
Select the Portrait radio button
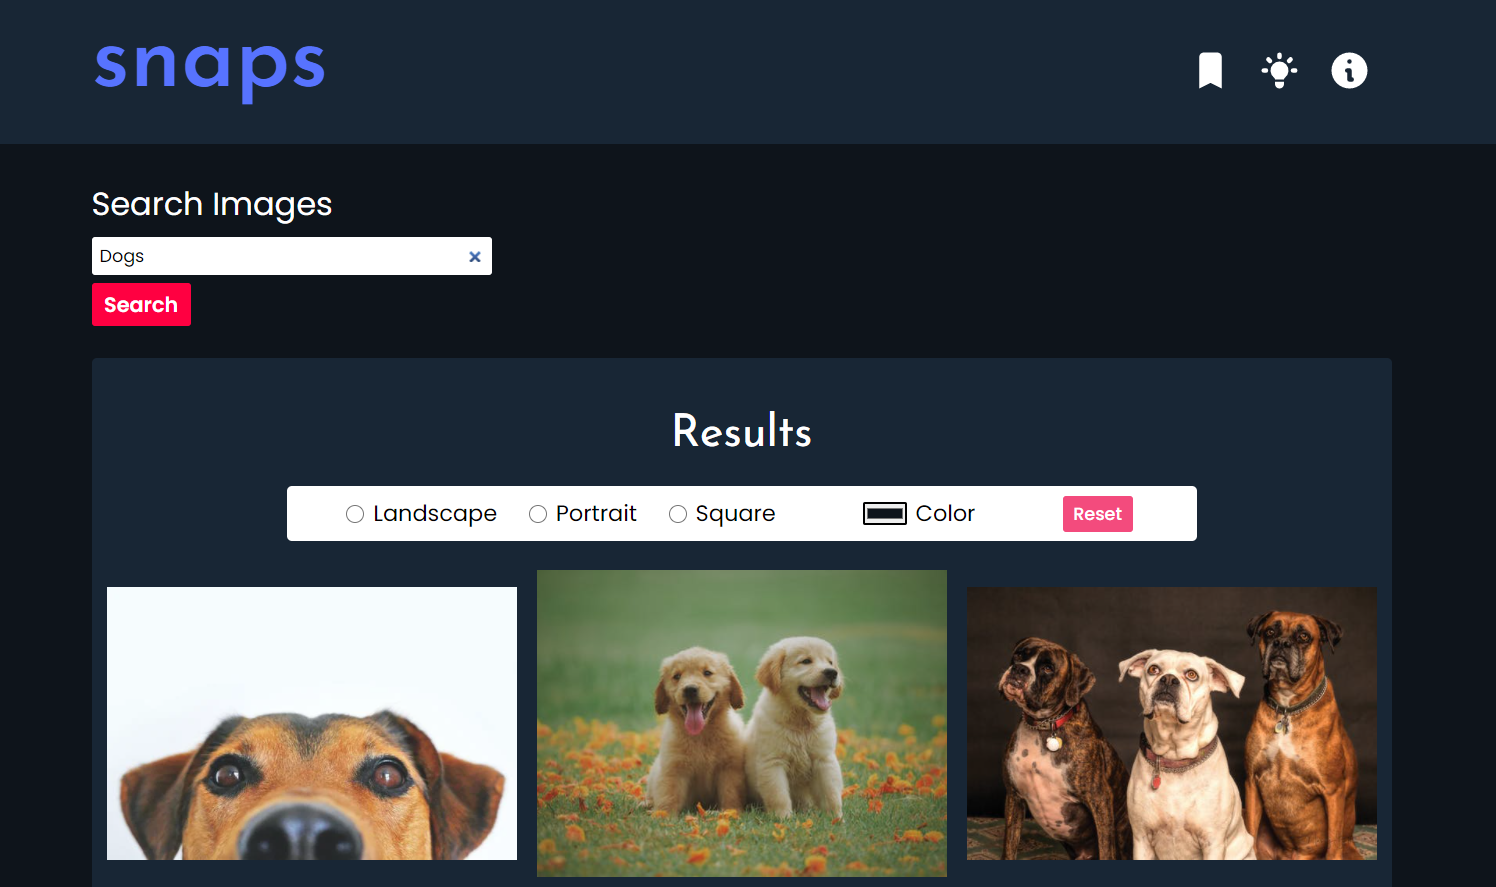pos(538,514)
